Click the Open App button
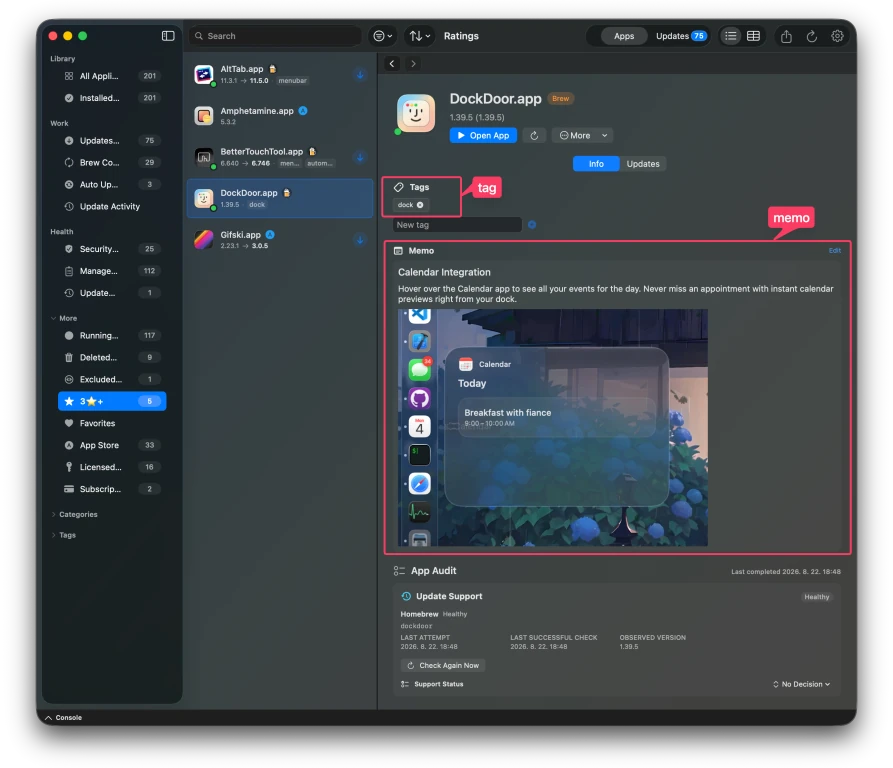The image size is (893, 768). click(x=483, y=135)
